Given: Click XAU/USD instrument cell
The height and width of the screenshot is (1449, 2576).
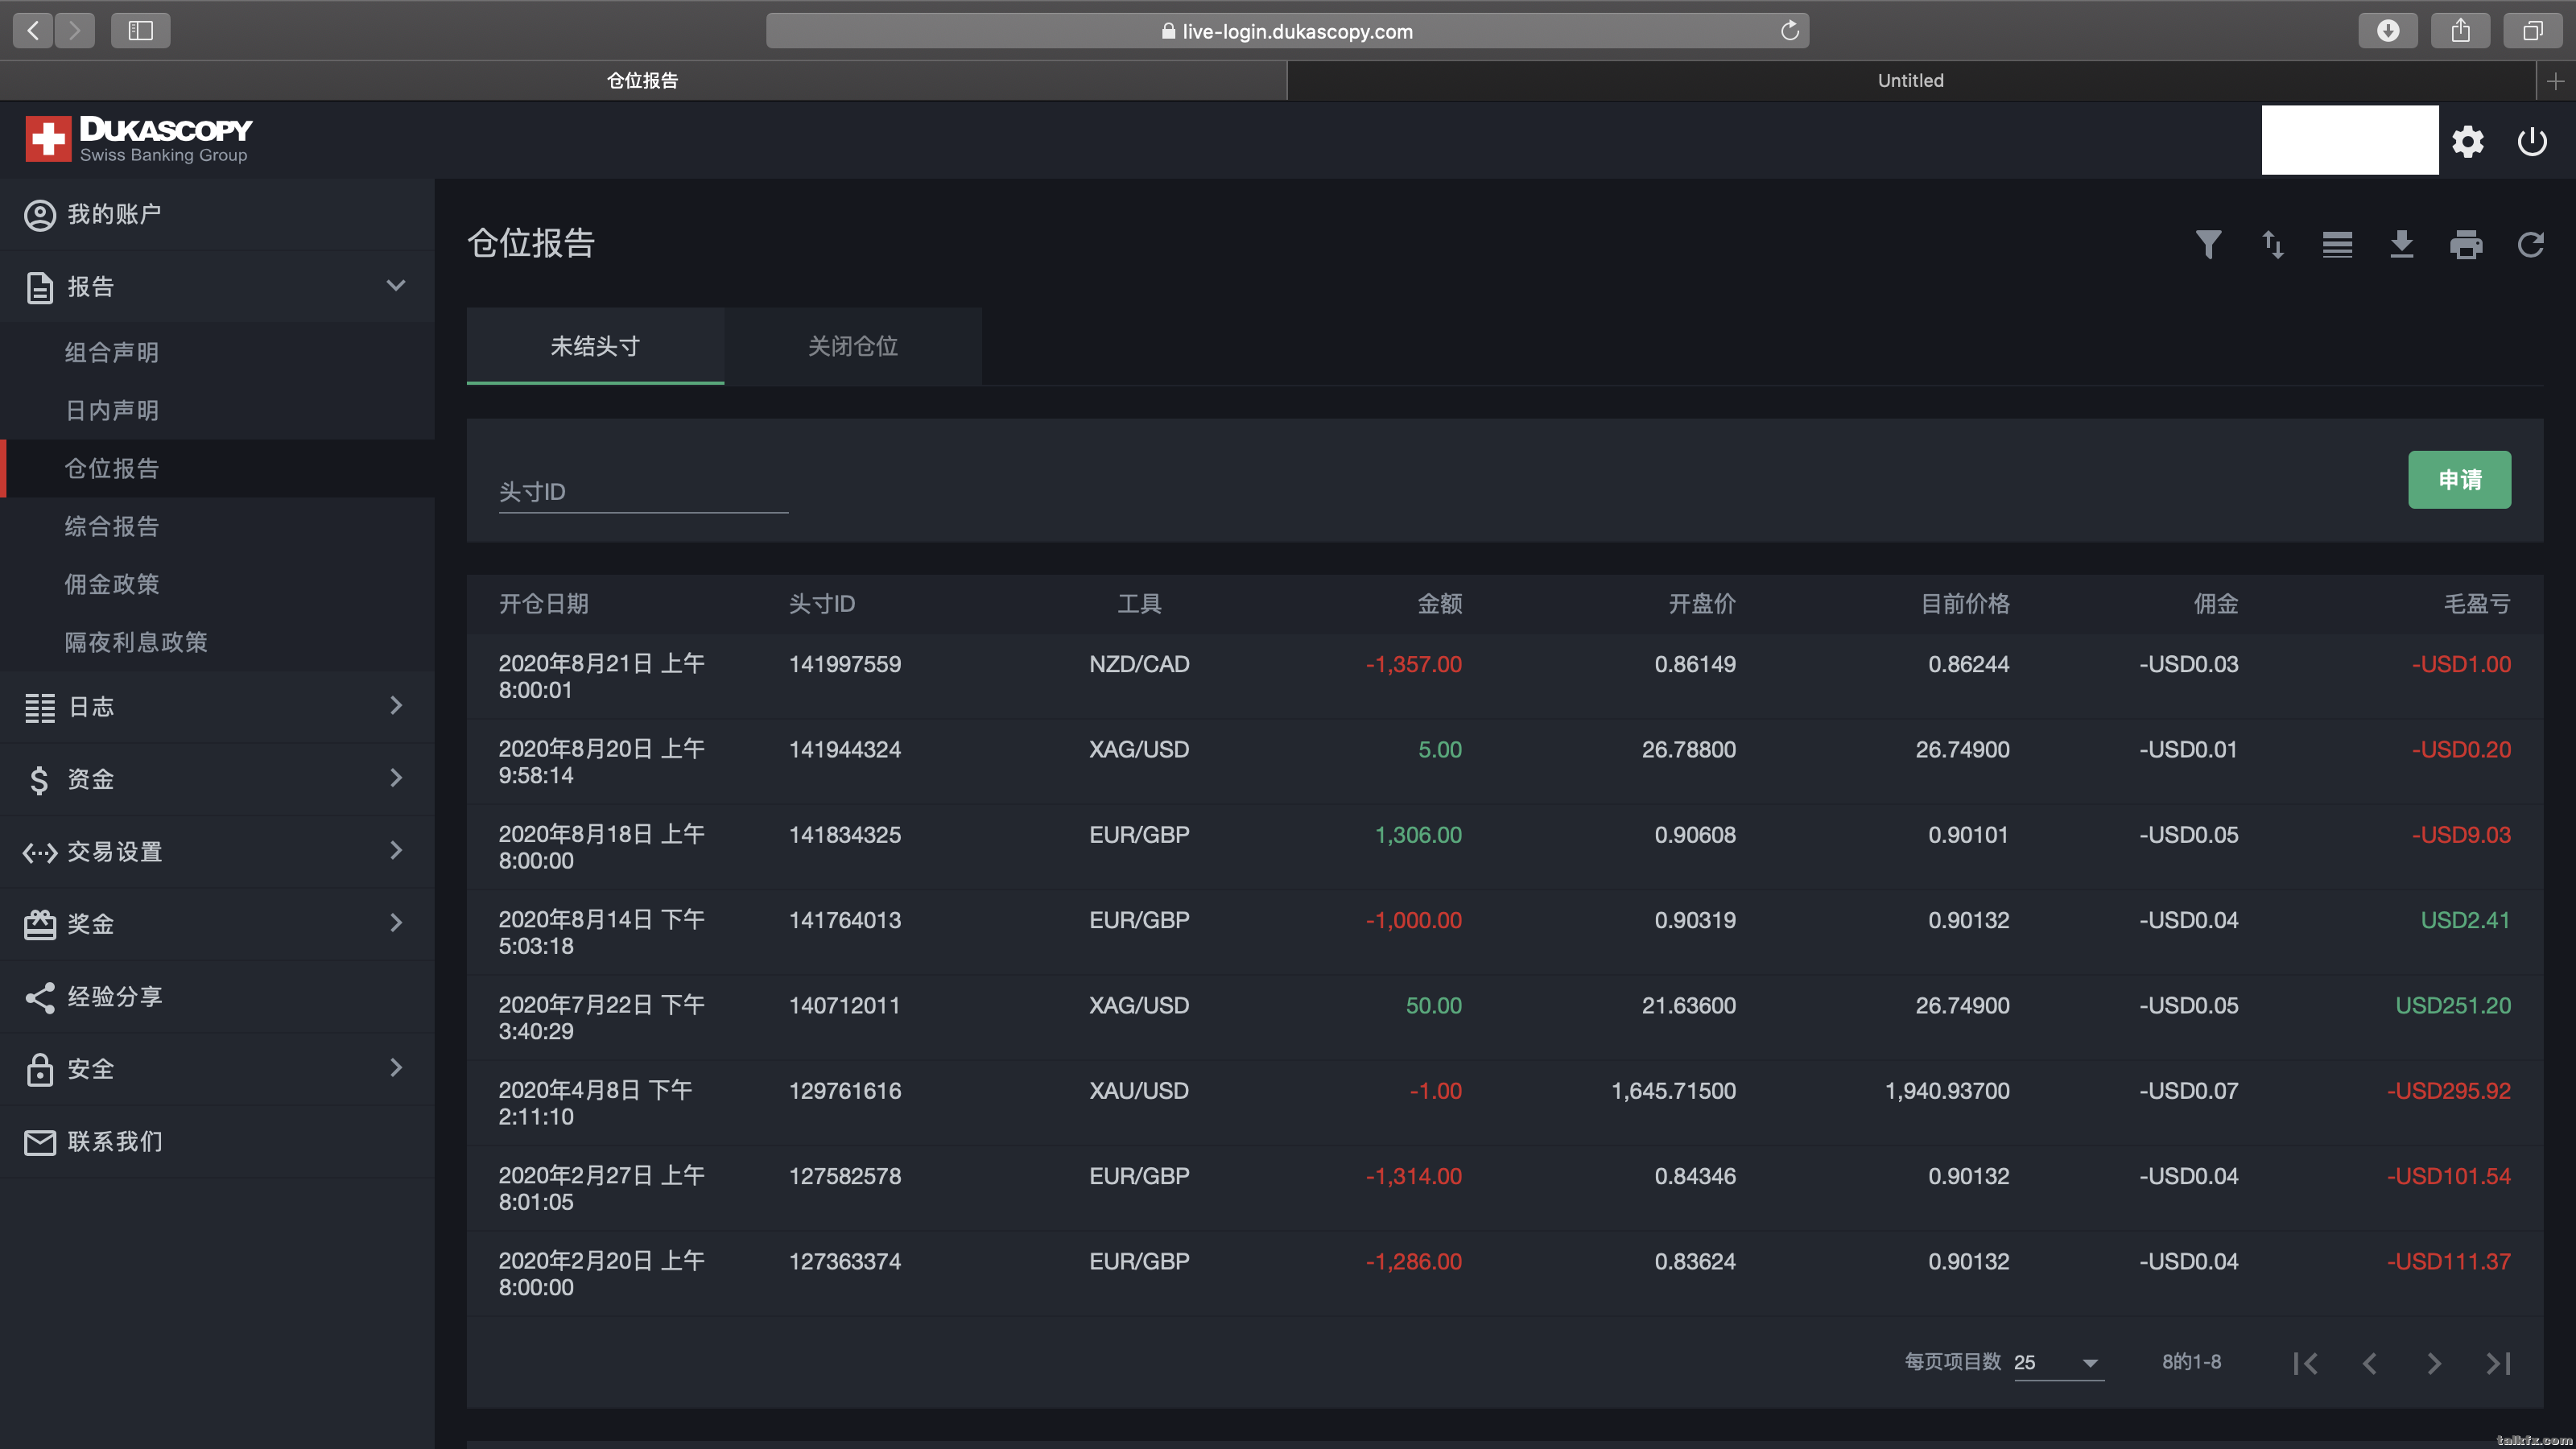Looking at the screenshot, I should (1139, 1091).
